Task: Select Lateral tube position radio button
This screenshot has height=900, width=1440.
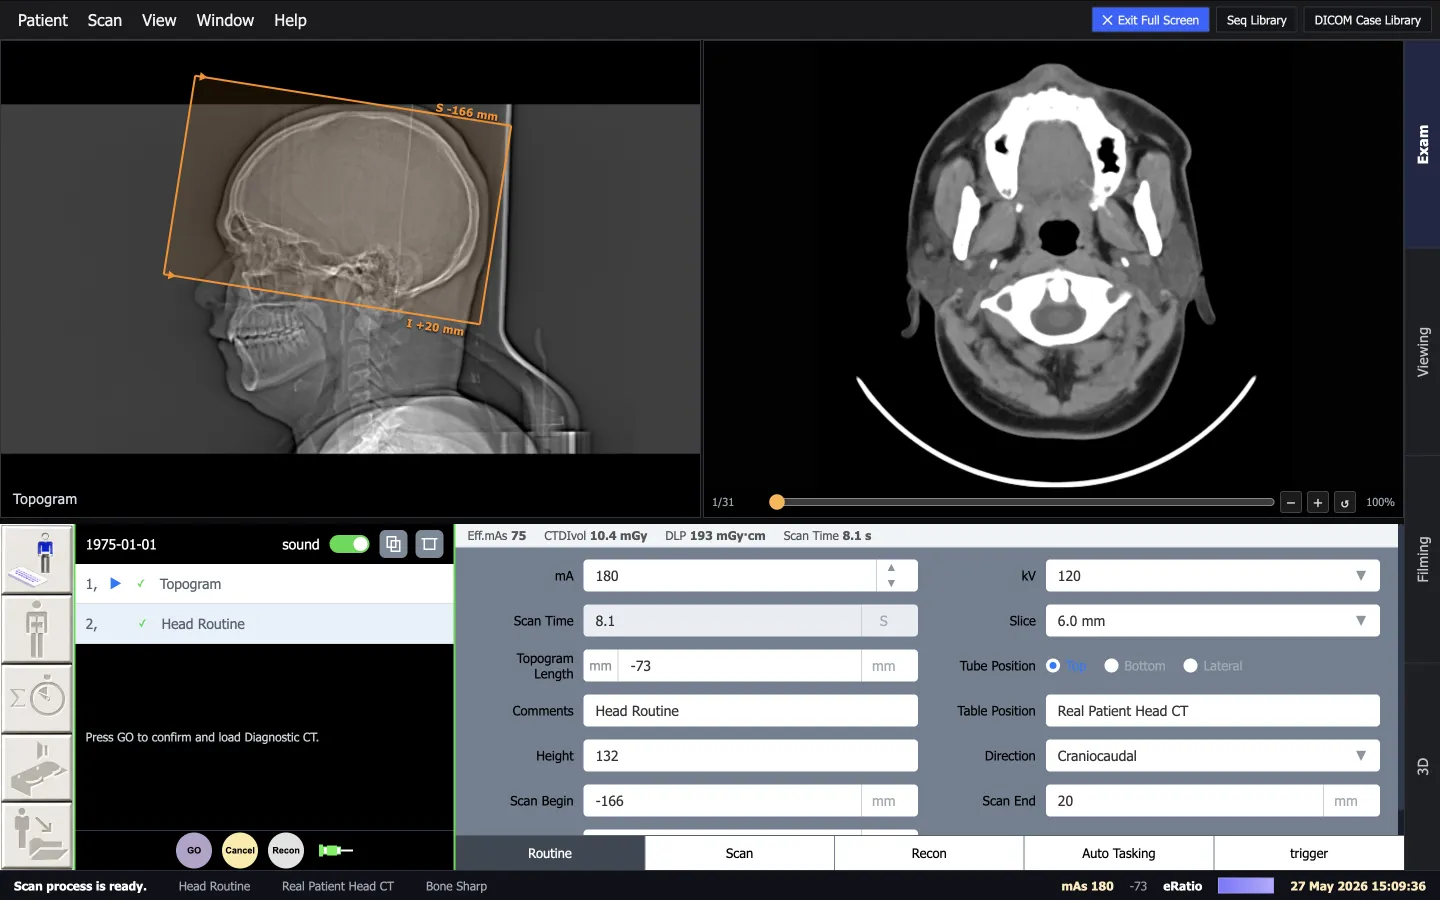Action: coord(1190,665)
